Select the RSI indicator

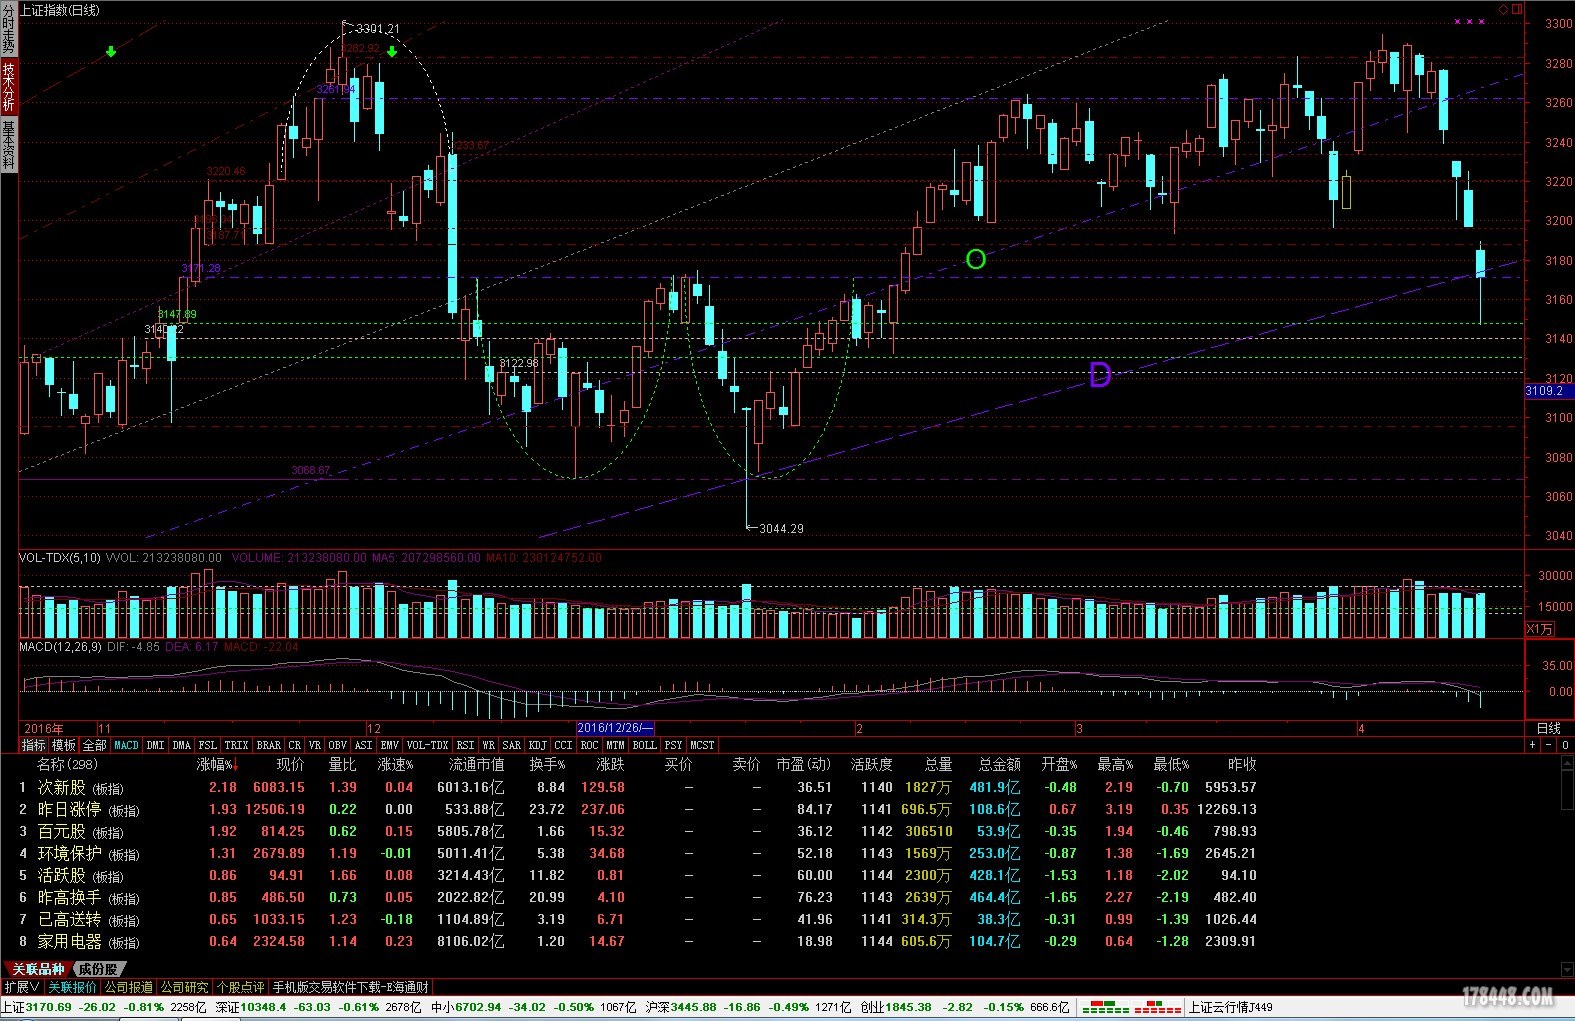(466, 745)
